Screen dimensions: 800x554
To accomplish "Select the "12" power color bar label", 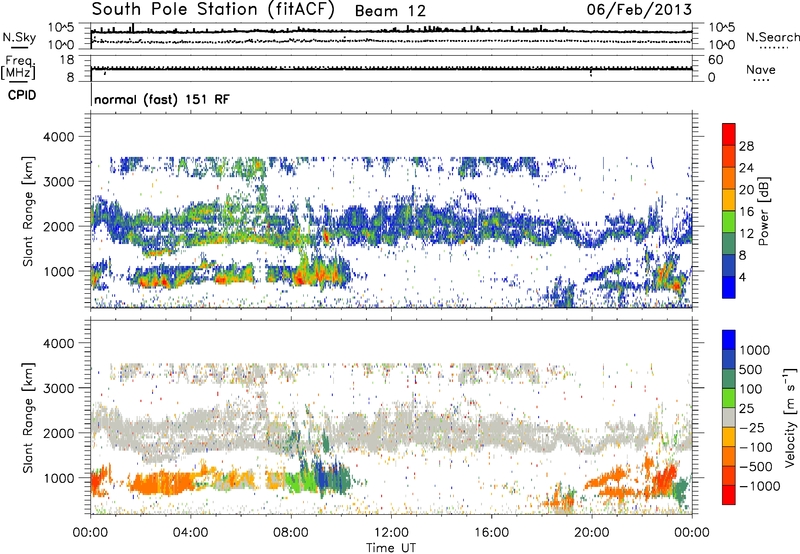I will point(746,234).
